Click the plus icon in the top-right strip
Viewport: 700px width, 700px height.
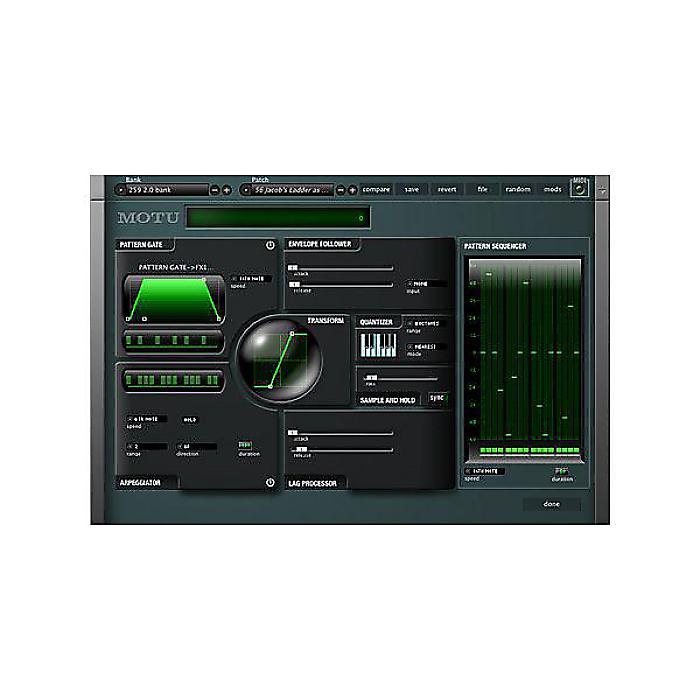[602, 190]
